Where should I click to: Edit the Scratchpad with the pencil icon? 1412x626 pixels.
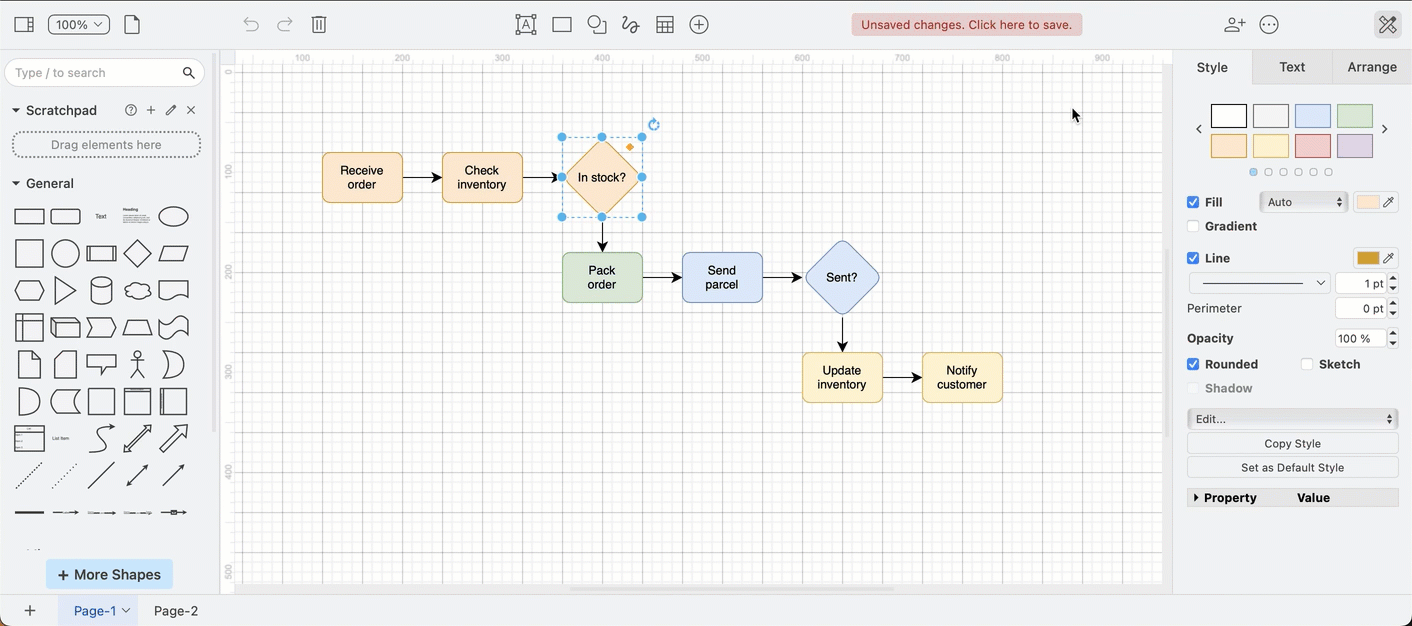pyautogui.click(x=170, y=110)
